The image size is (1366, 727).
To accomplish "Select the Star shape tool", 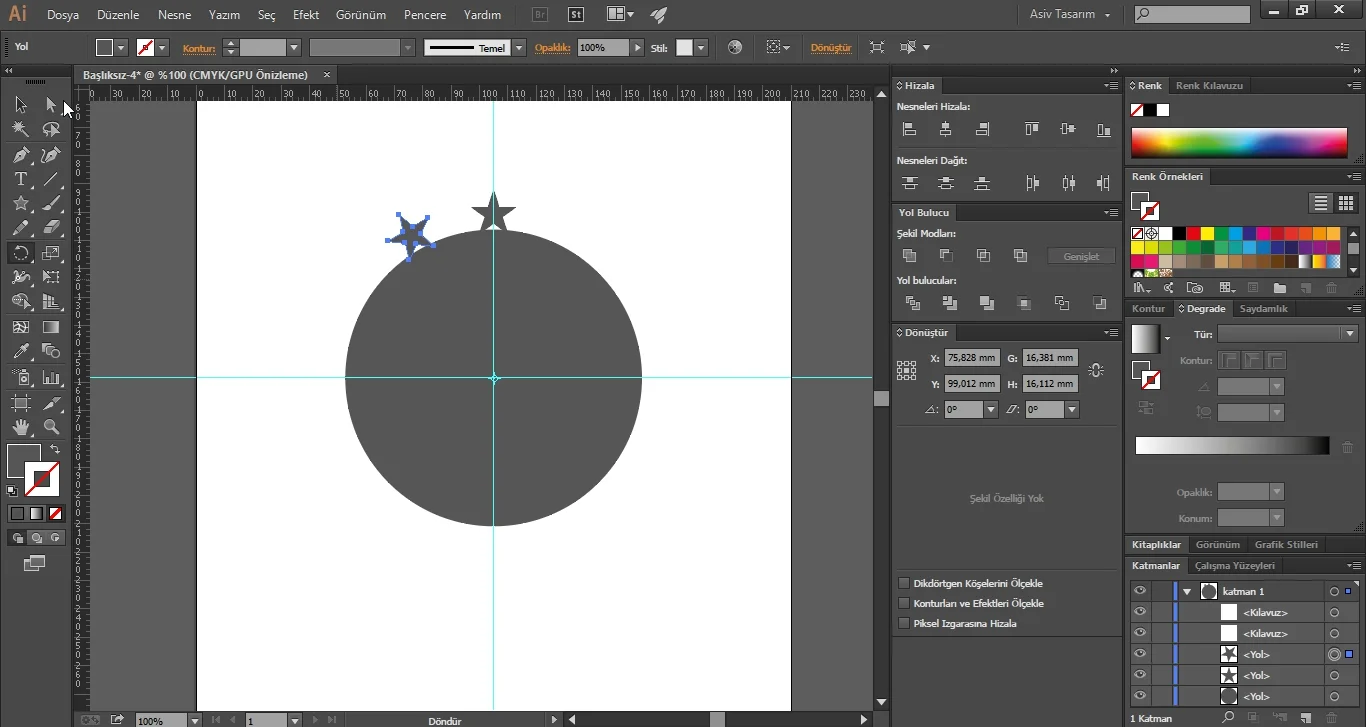I will (20, 204).
